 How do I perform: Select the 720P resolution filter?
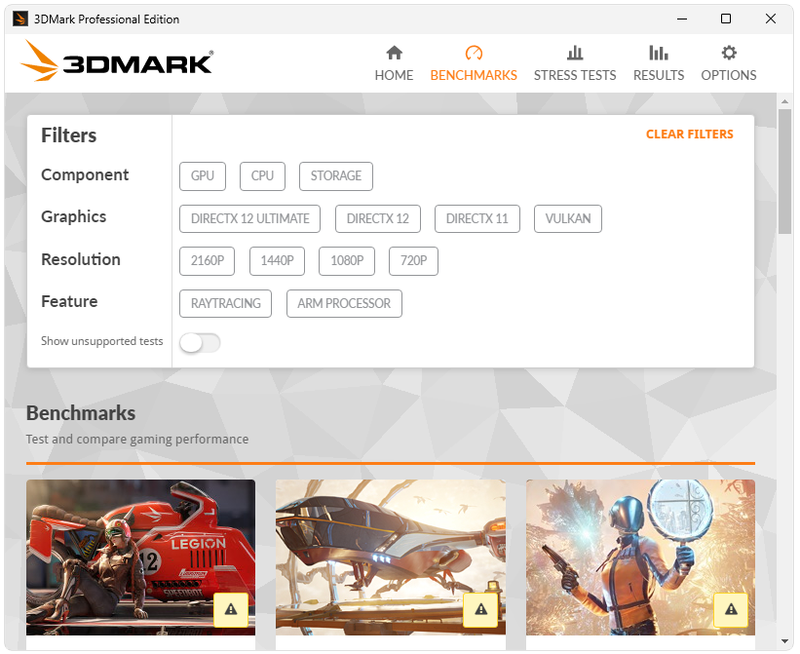413,261
